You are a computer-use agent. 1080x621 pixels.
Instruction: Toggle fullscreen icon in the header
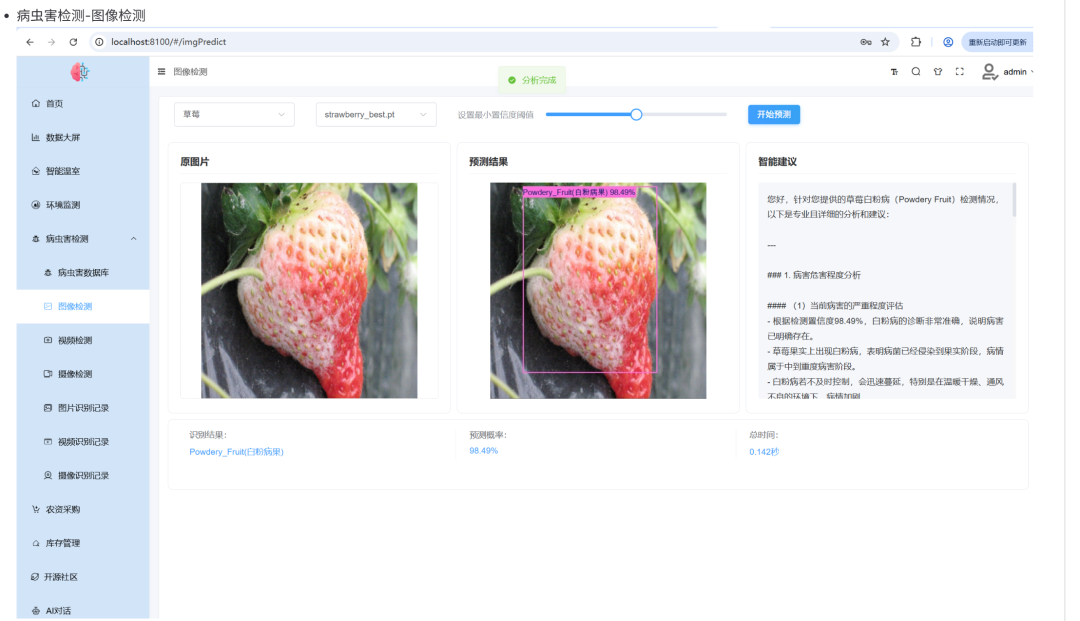tap(959, 72)
